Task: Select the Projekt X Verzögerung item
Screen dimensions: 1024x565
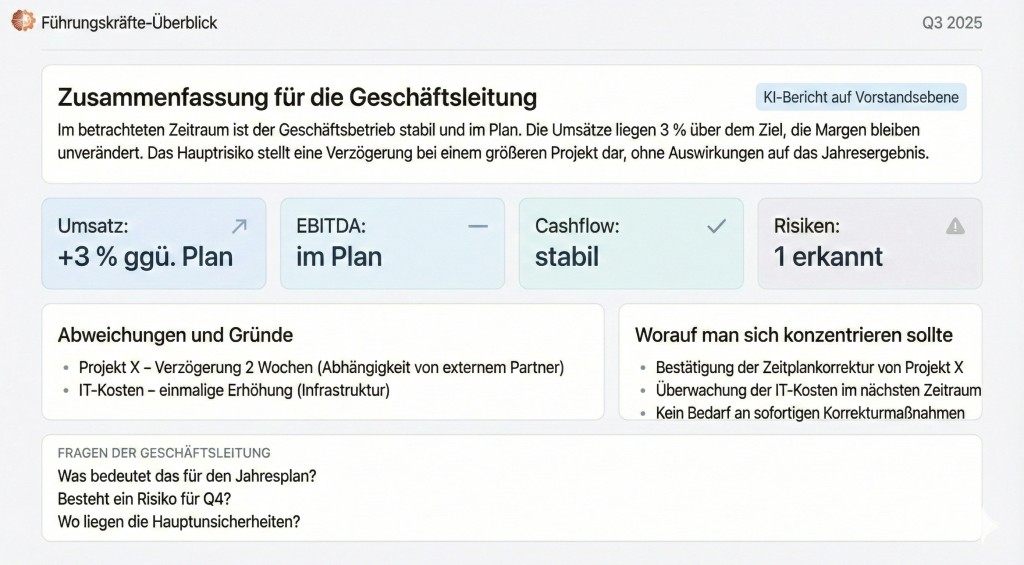Action: (x=321, y=367)
